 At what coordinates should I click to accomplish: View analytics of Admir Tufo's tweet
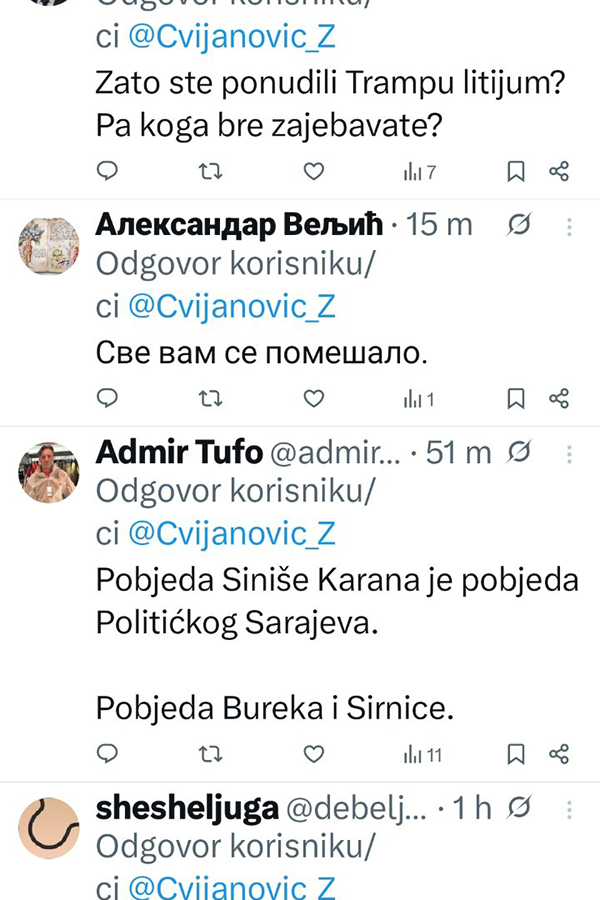point(422,754)
